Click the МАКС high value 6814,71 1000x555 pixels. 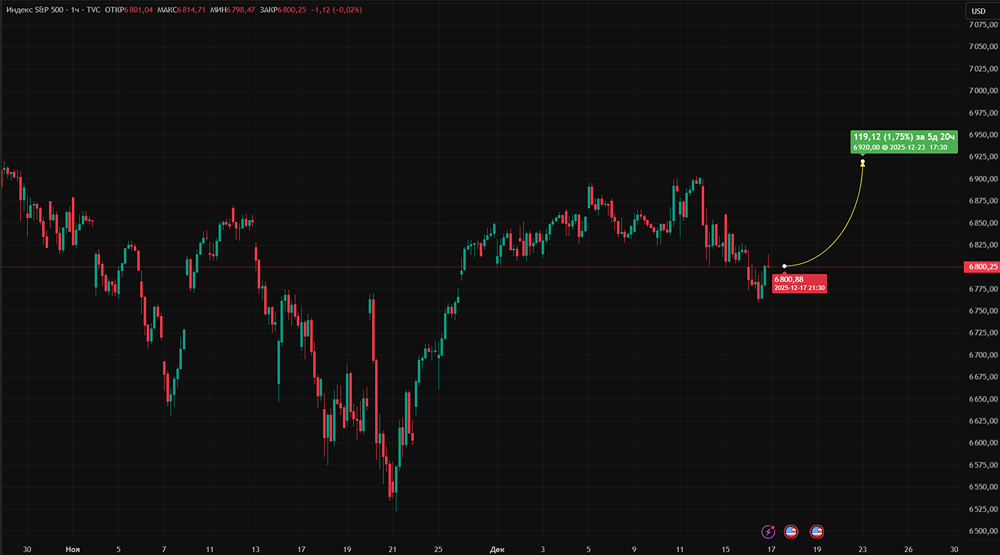tap(191, 10)
